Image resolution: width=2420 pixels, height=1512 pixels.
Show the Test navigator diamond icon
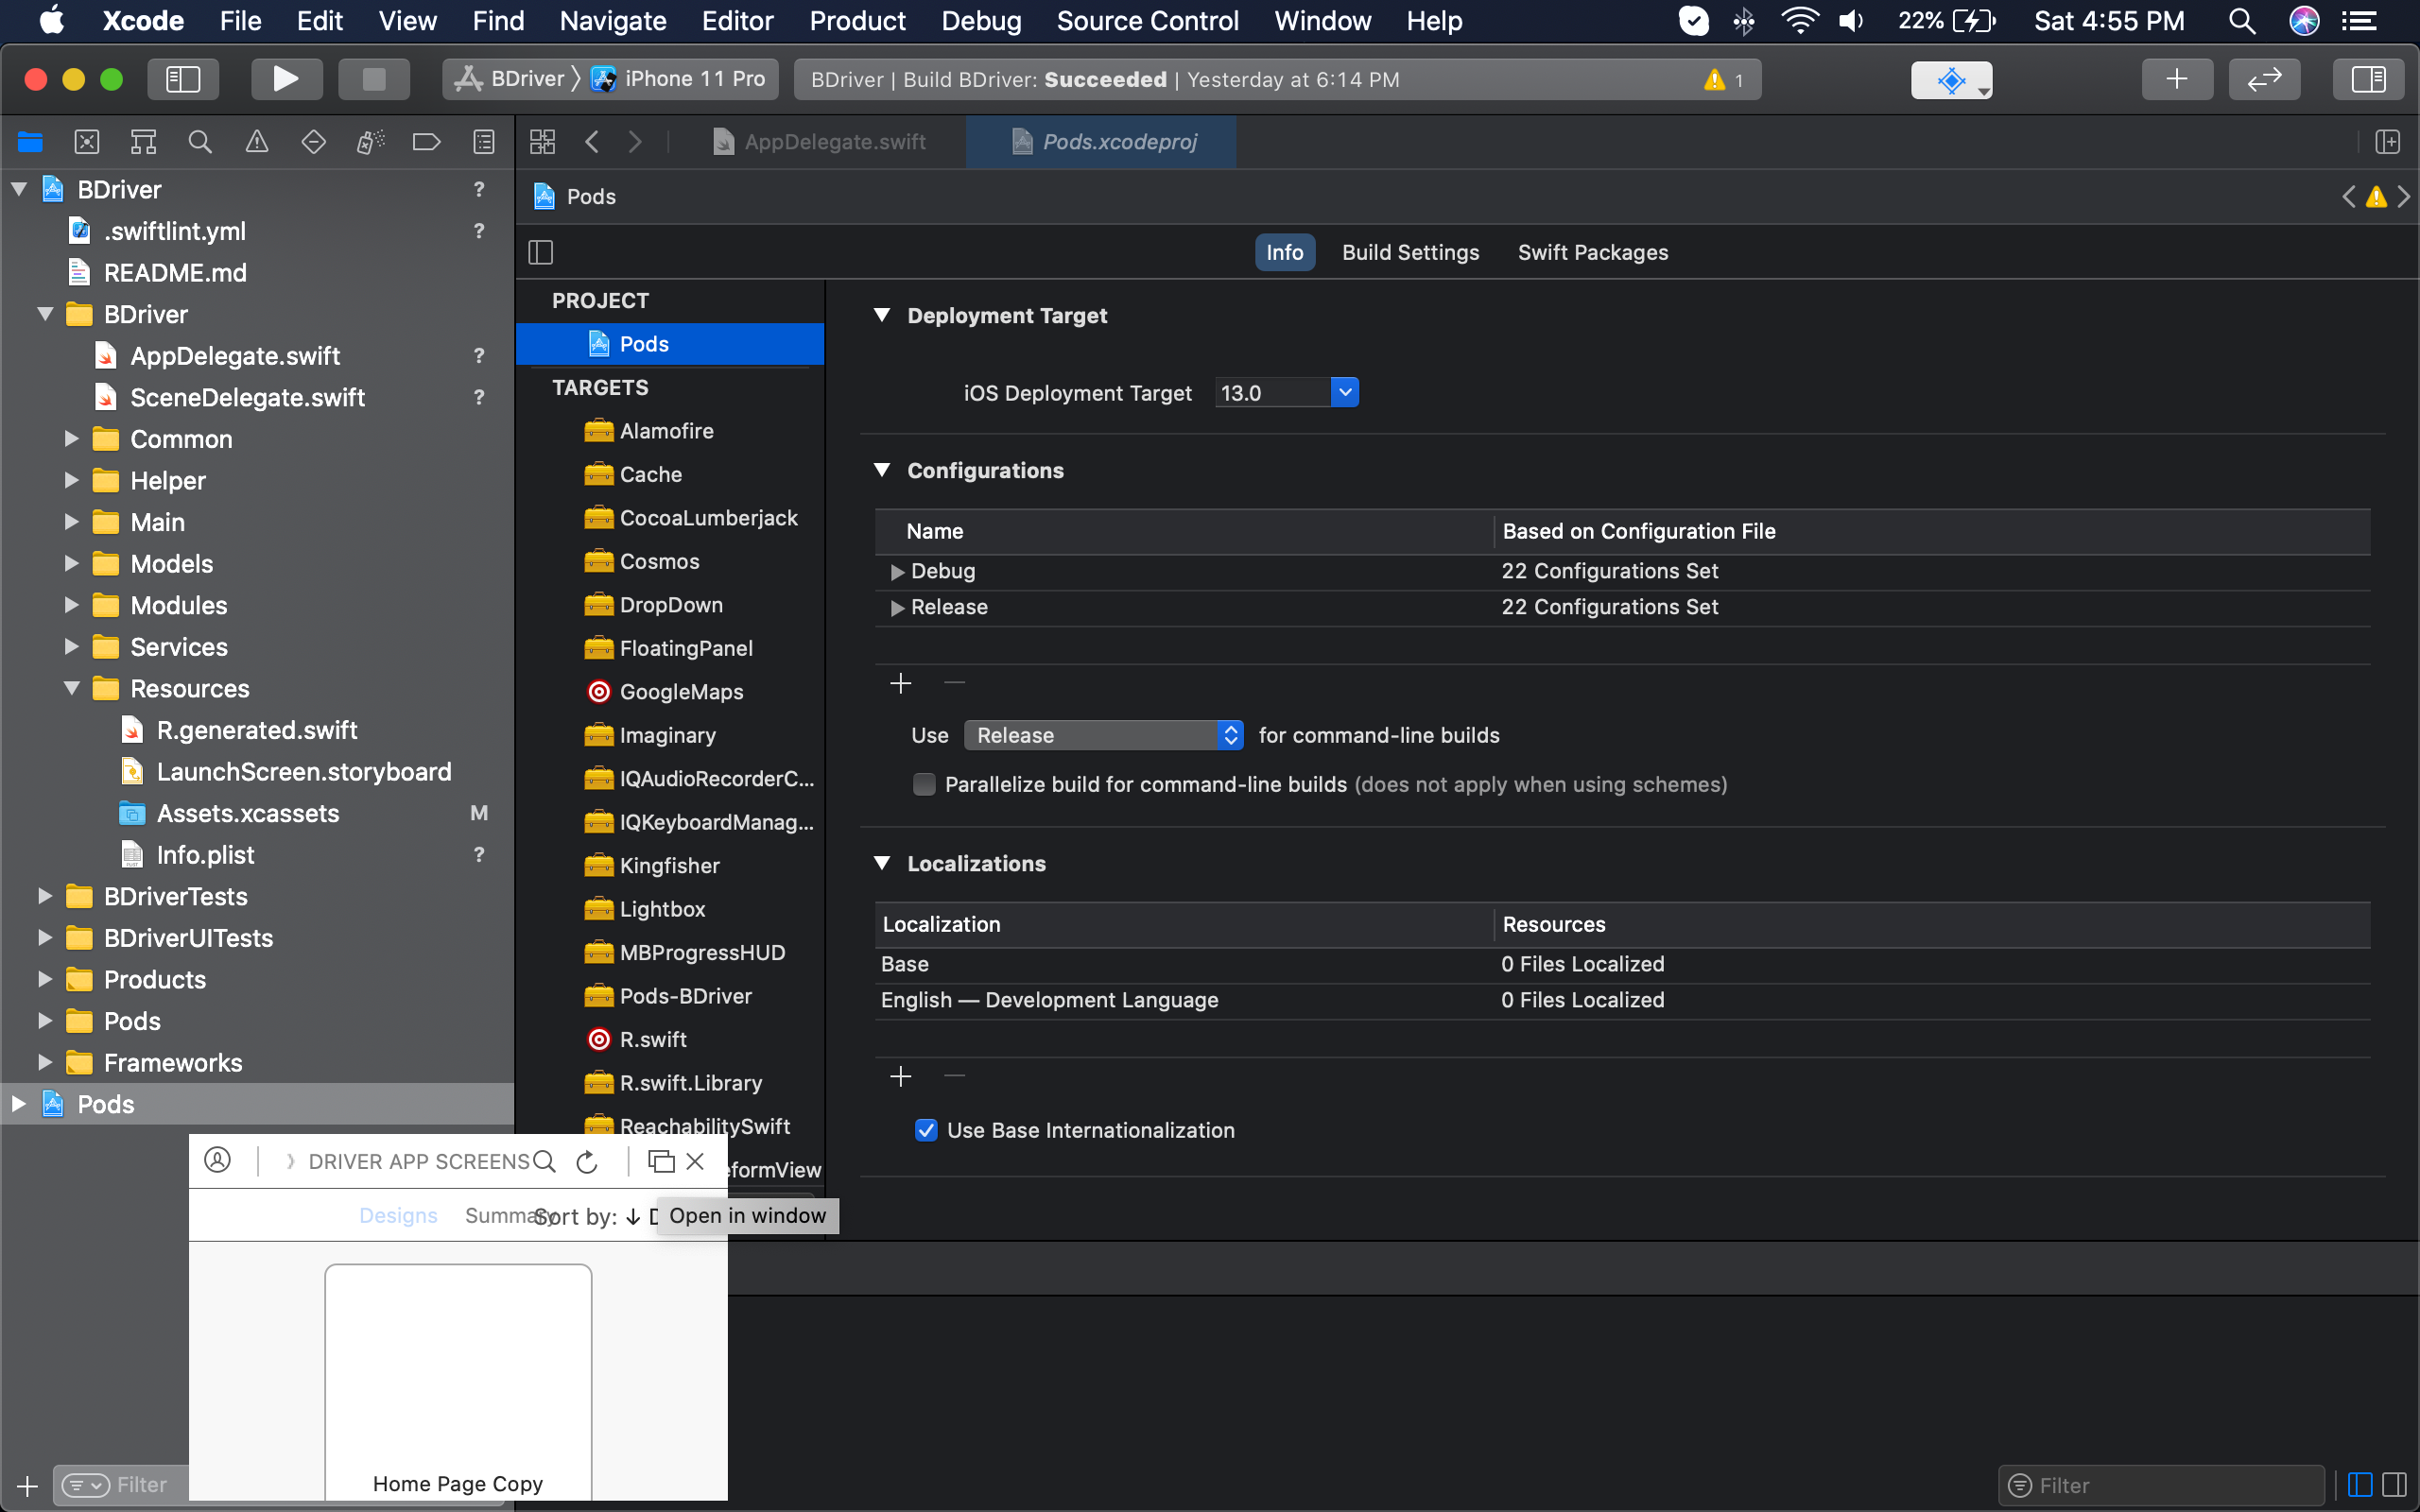click(x=313, y=142)
